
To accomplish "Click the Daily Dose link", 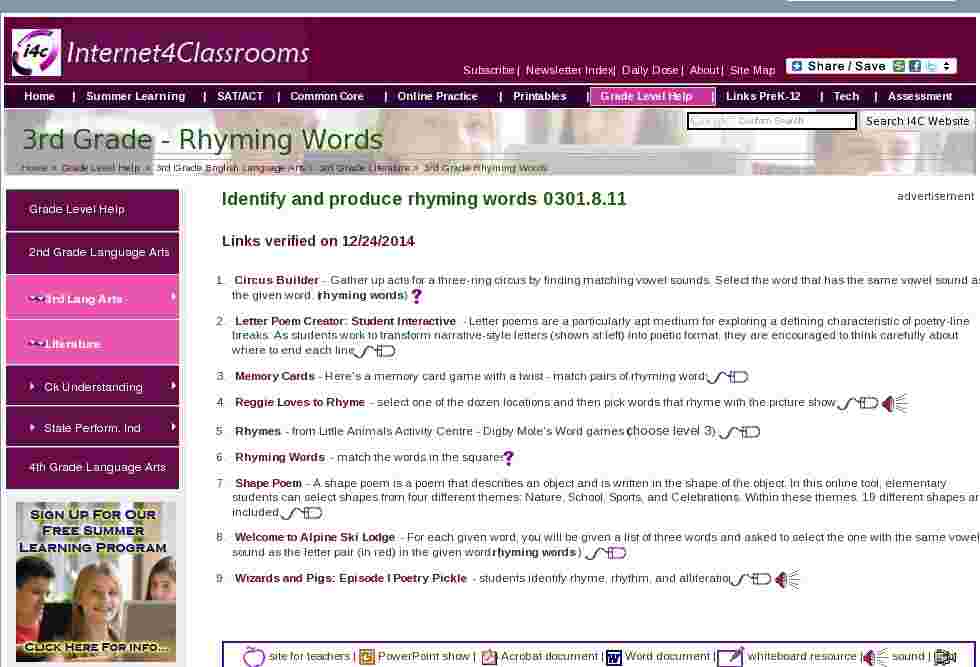I will (650, 71).
